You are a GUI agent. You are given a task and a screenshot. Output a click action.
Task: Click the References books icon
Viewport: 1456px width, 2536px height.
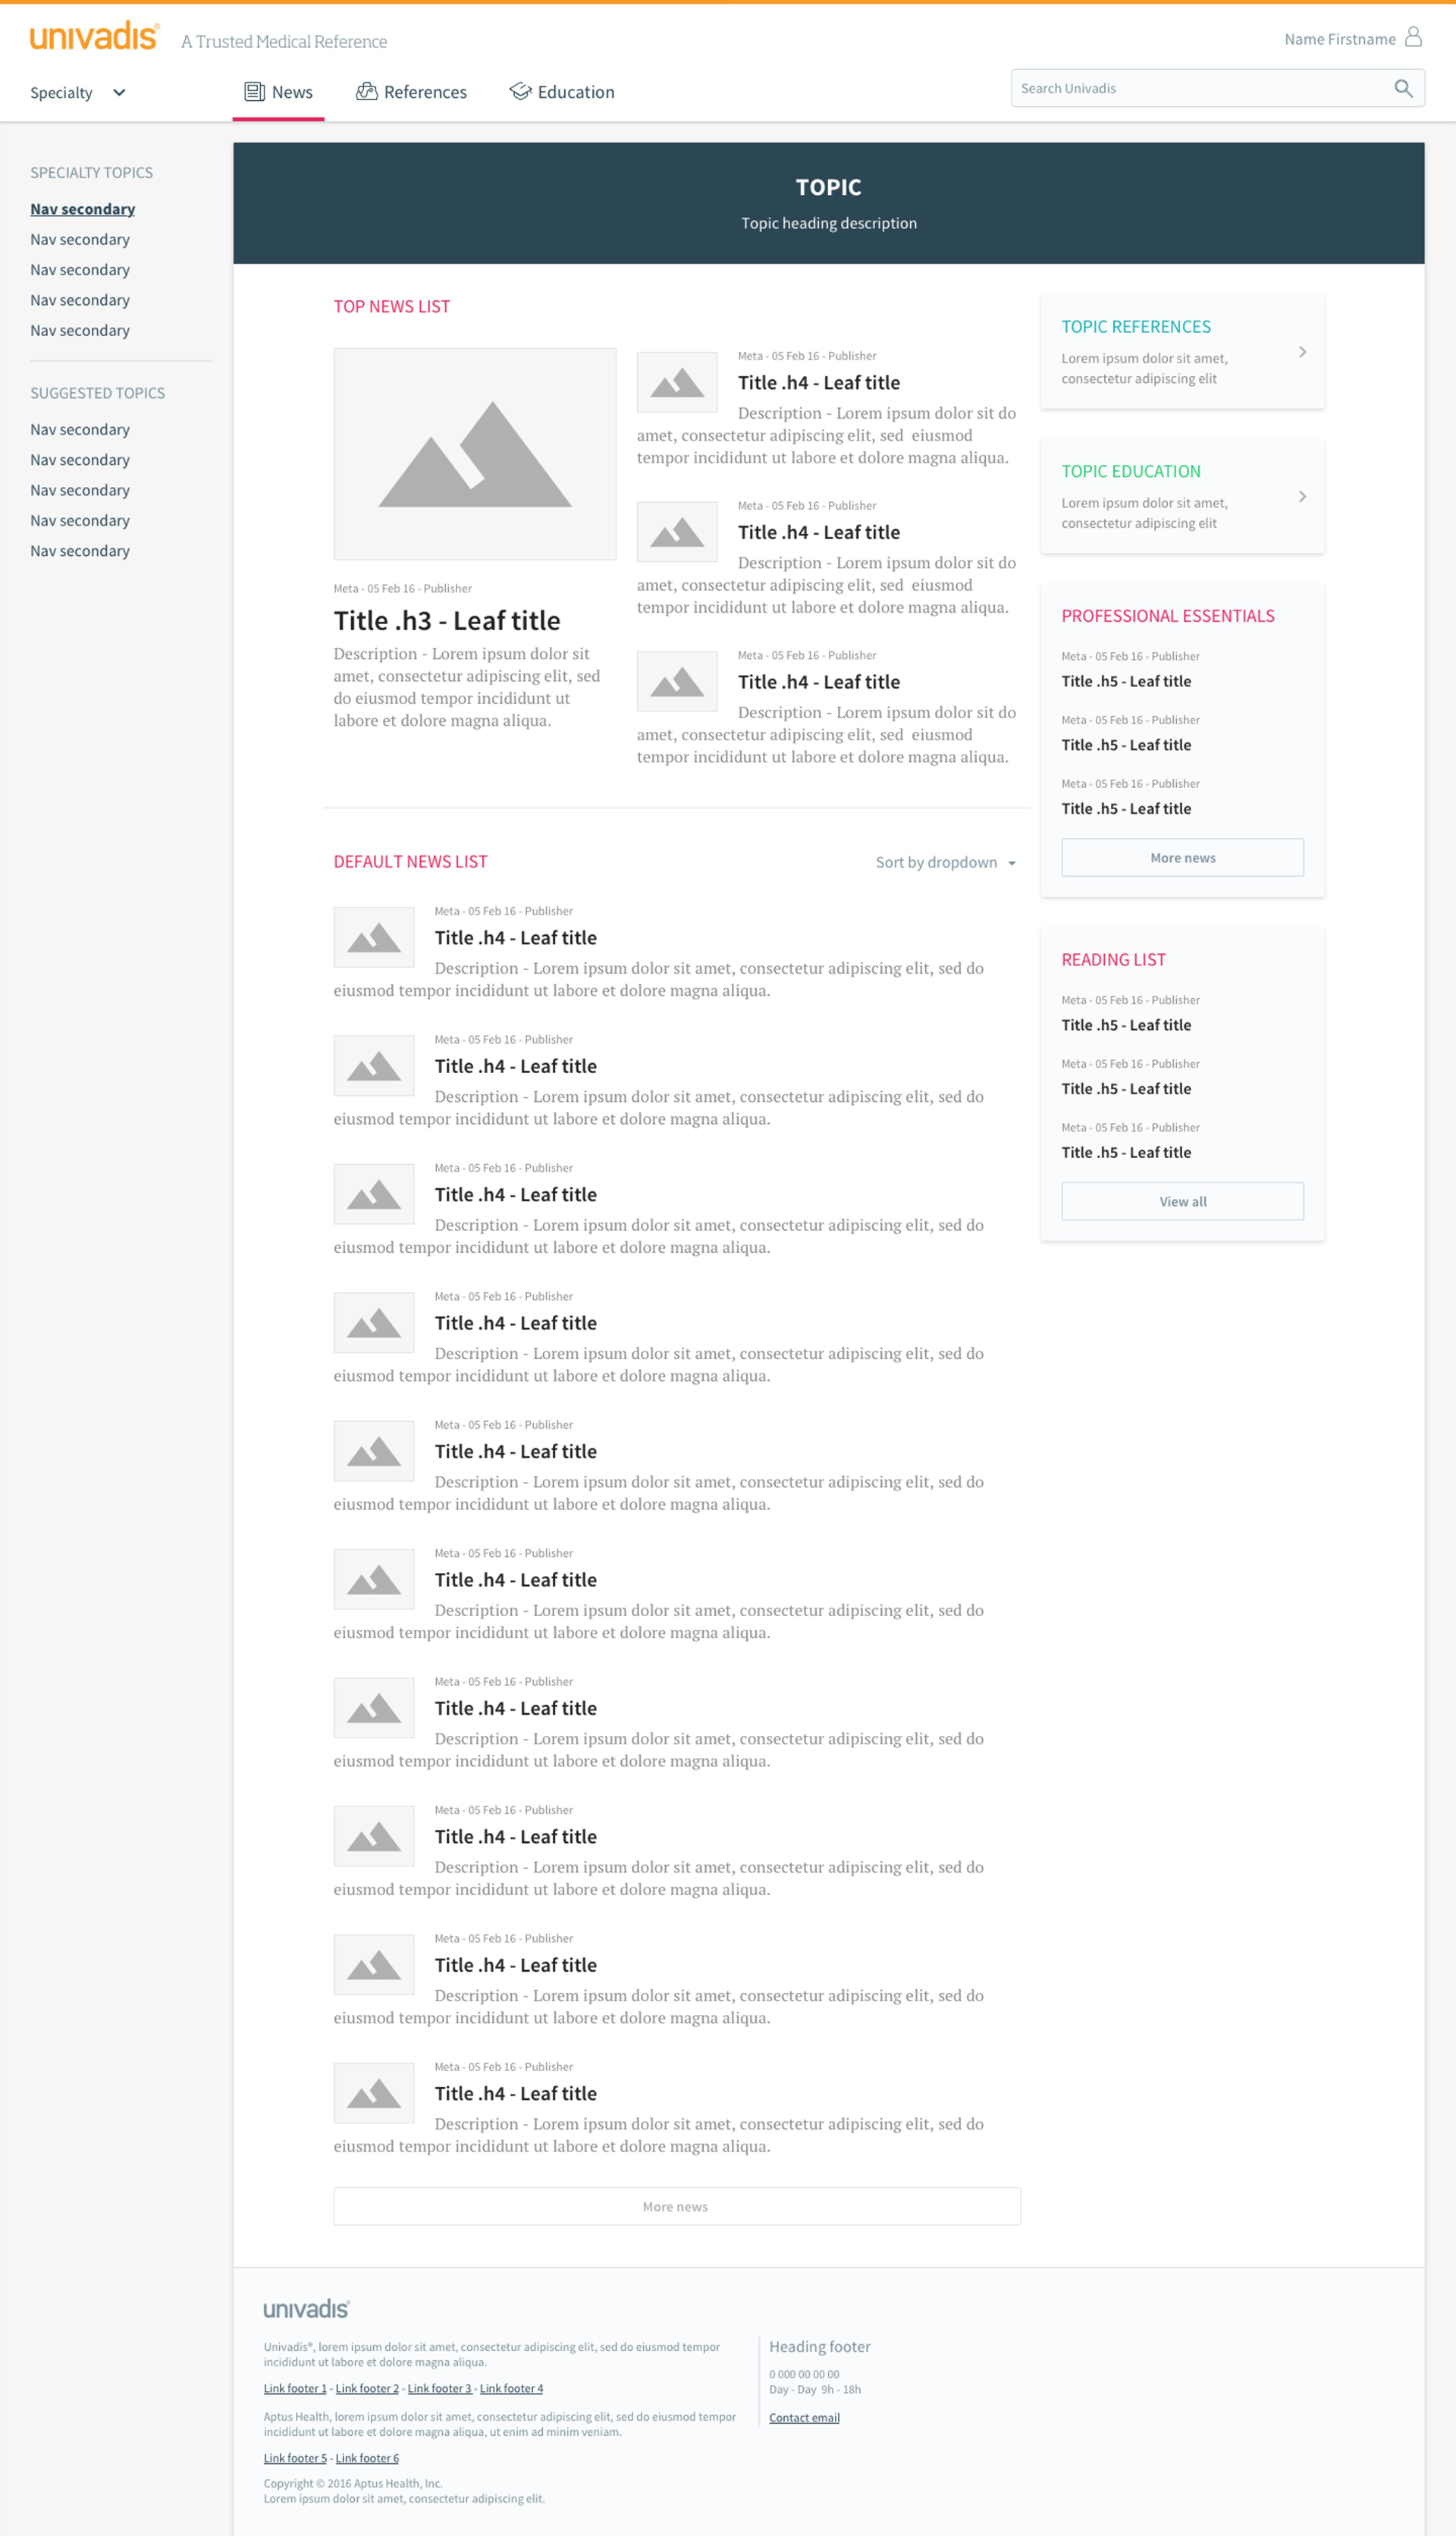[366, 92]
